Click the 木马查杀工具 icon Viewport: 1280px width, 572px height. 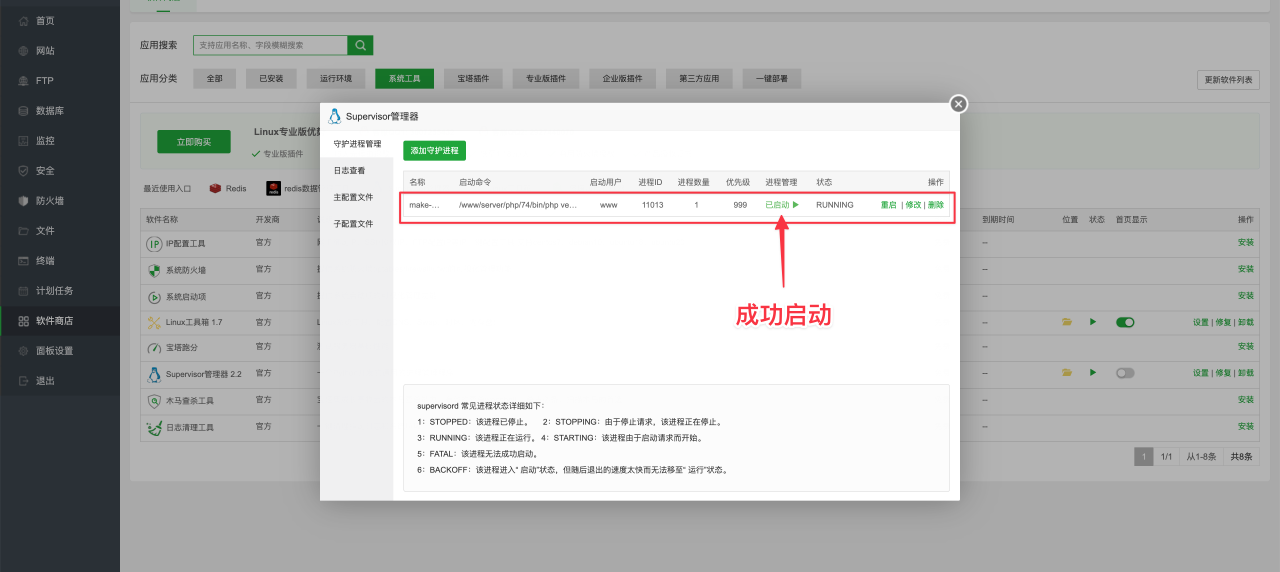pyautogui.click(x=154, y=400)
